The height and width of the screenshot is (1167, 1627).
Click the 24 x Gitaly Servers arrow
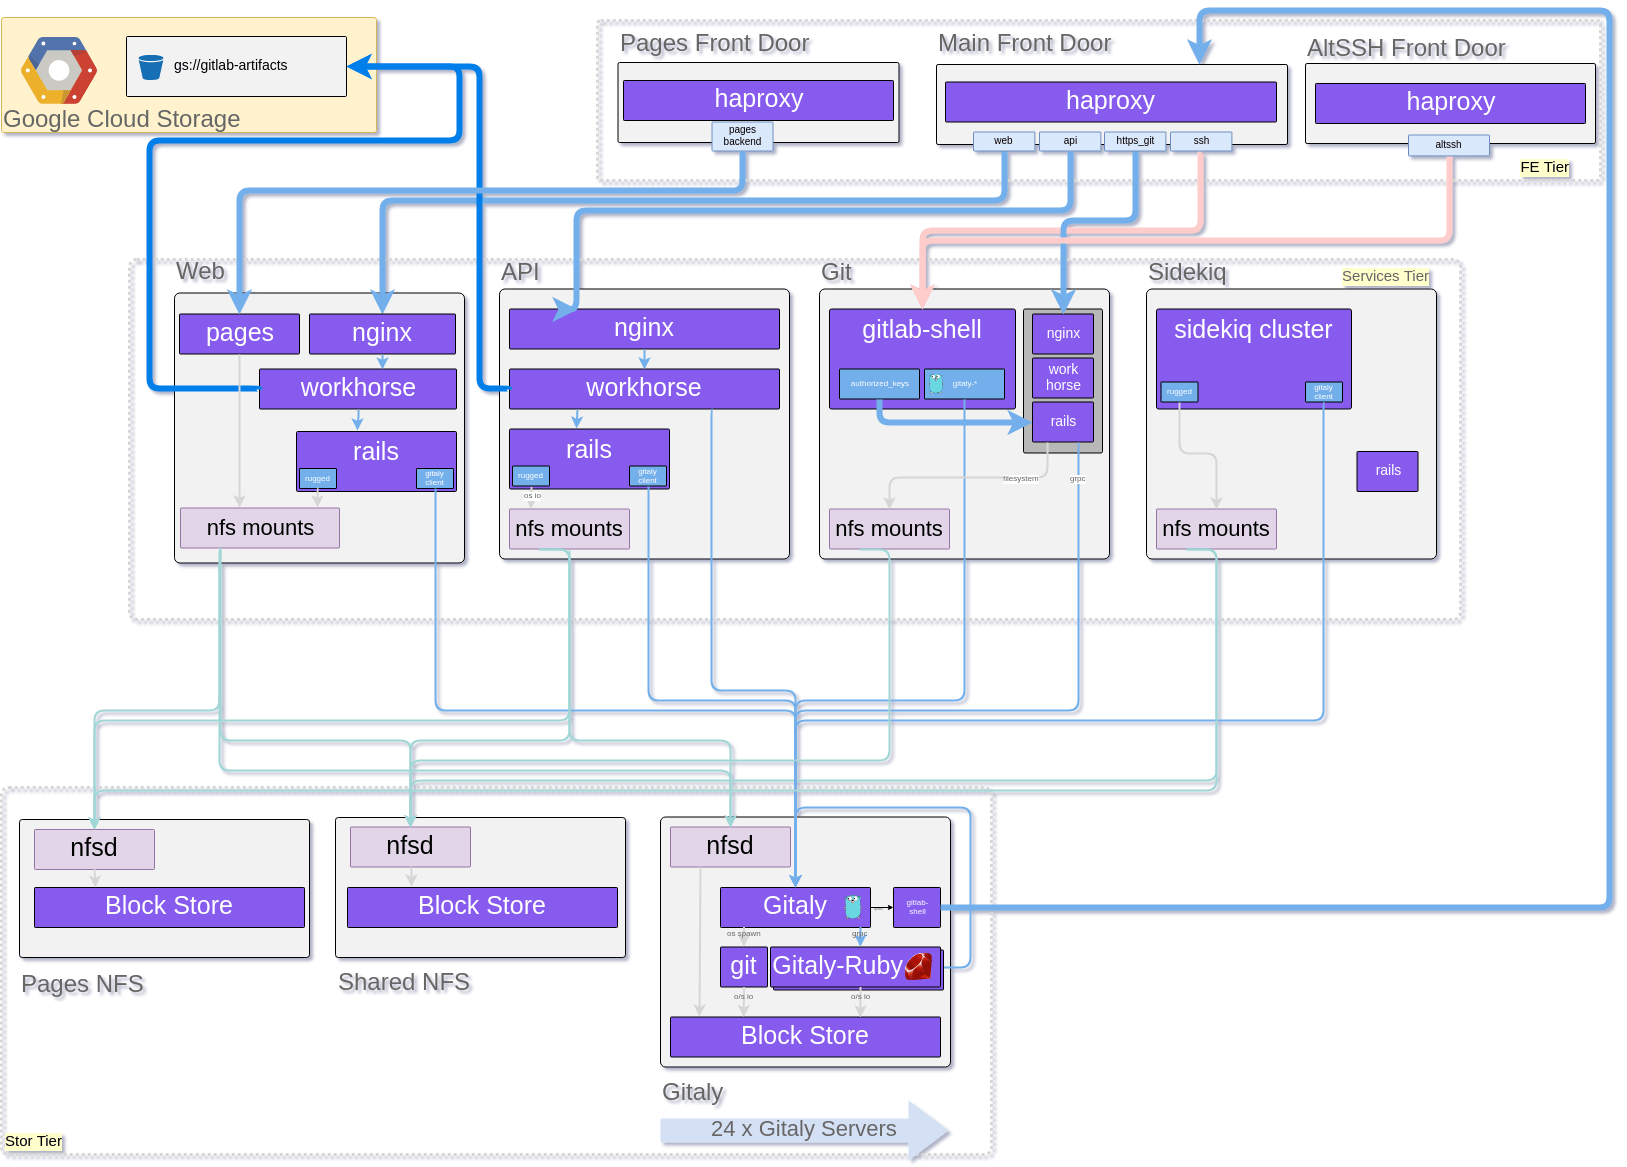[805, 1130]
